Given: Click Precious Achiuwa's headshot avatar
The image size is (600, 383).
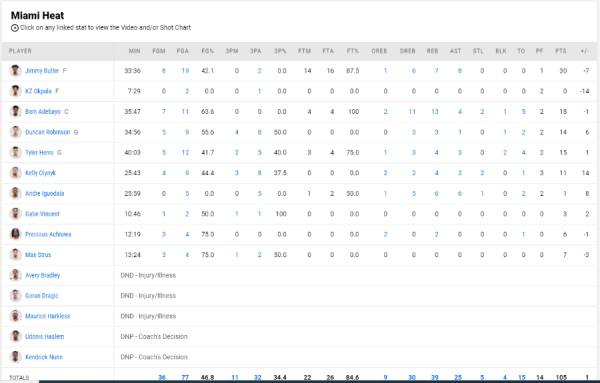Looking at the screenshot, I should (x=15, y=234).
